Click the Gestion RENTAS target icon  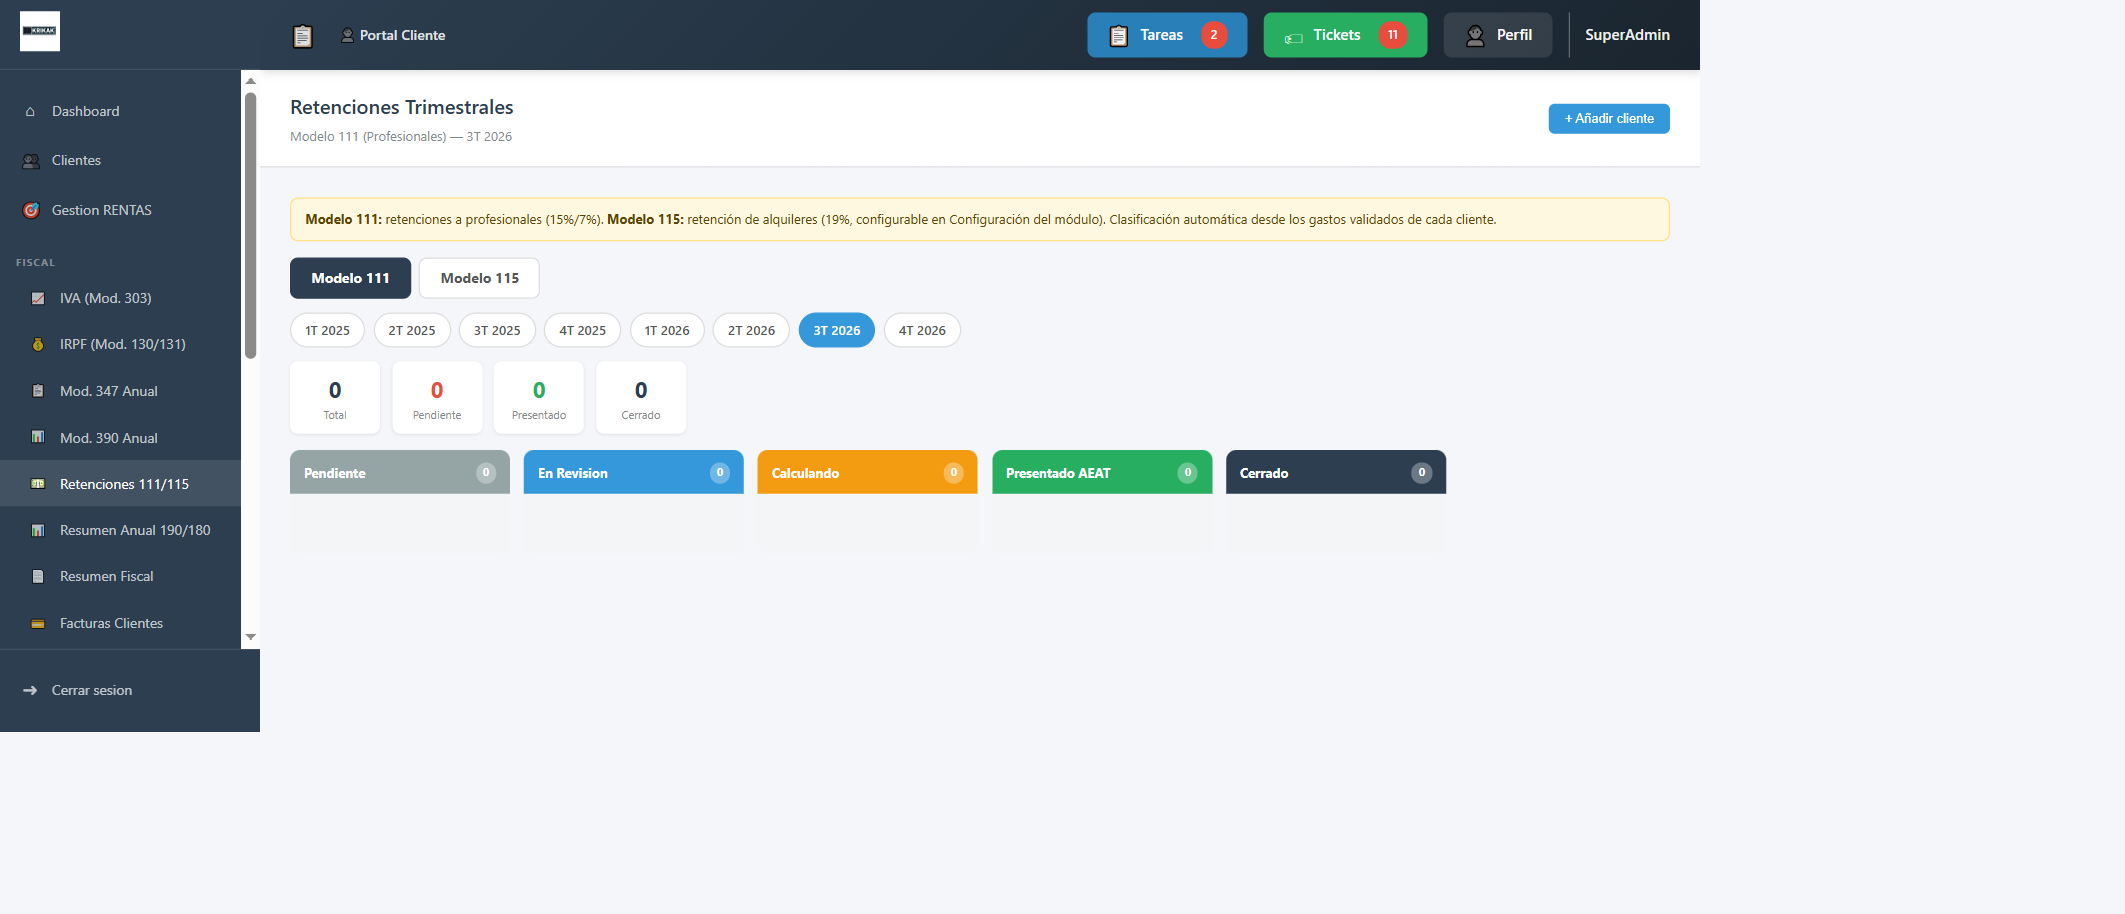(31, 210)
